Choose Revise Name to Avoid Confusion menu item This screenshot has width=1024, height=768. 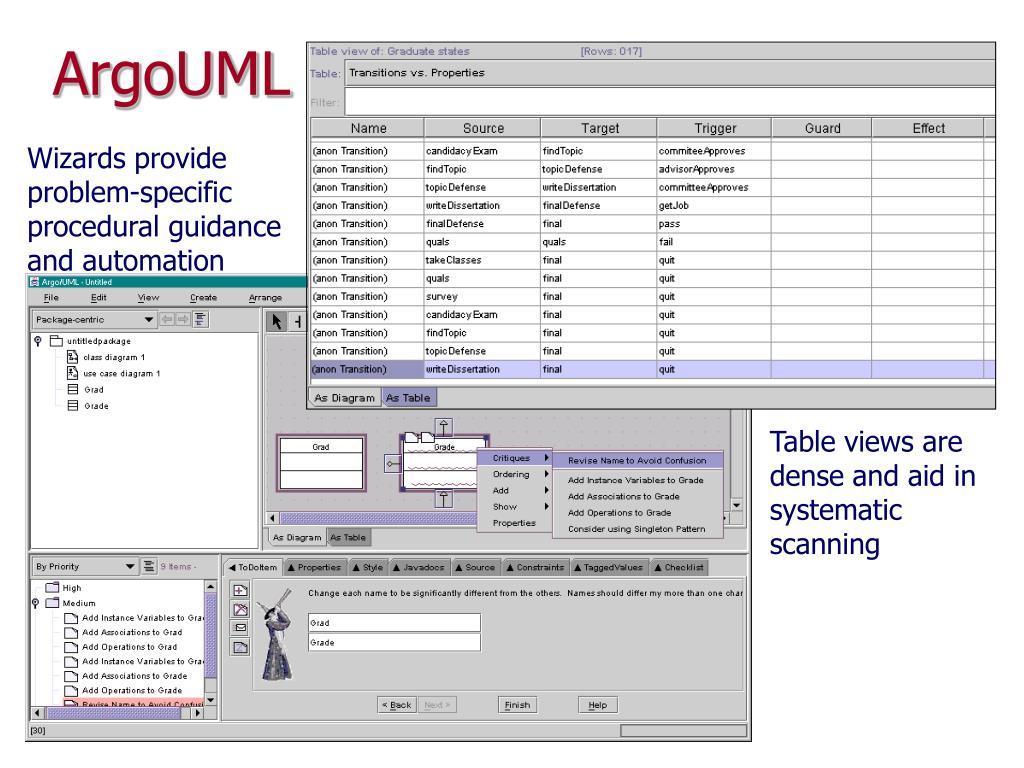tap(637, 460)
